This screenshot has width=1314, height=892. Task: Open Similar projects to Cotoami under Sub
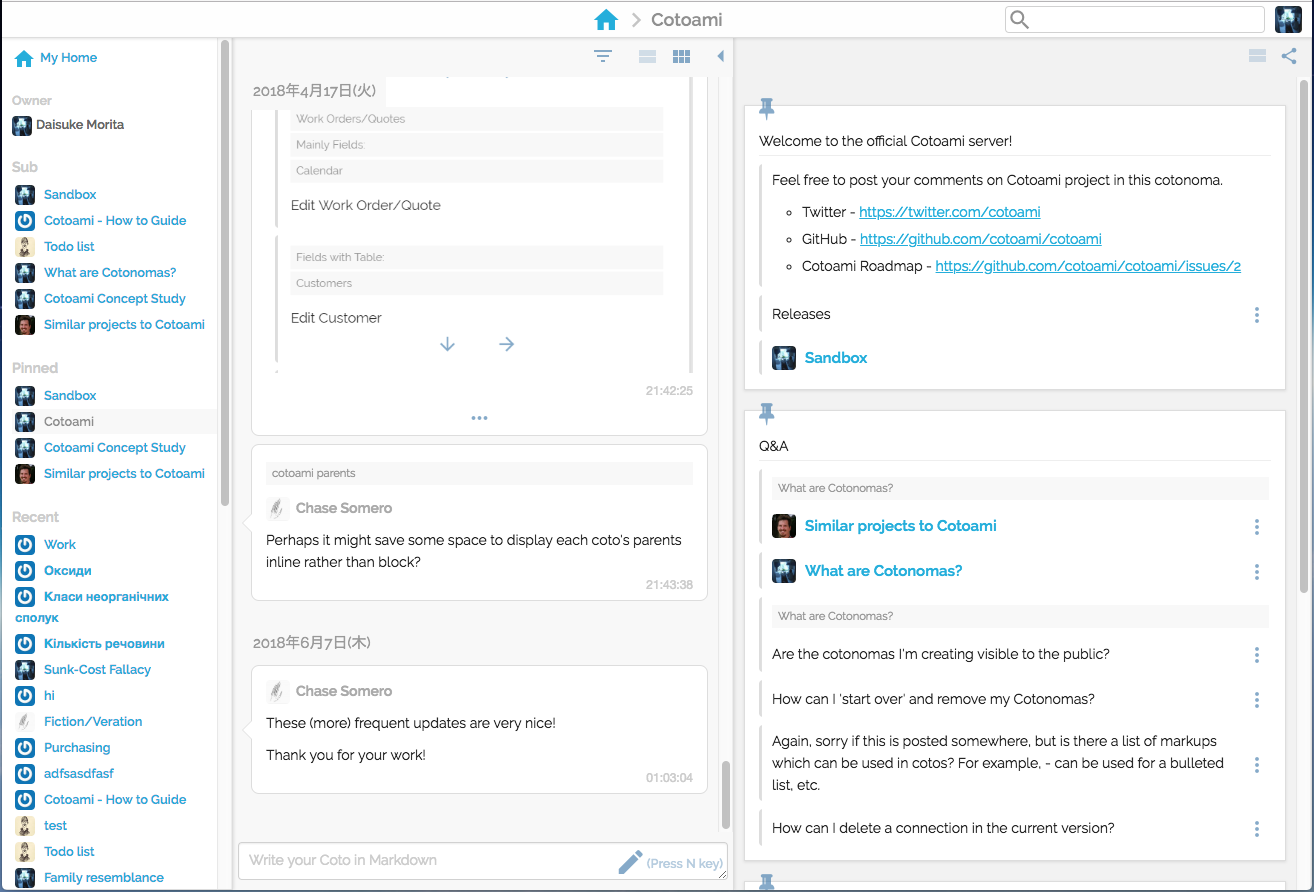(124, 324)
